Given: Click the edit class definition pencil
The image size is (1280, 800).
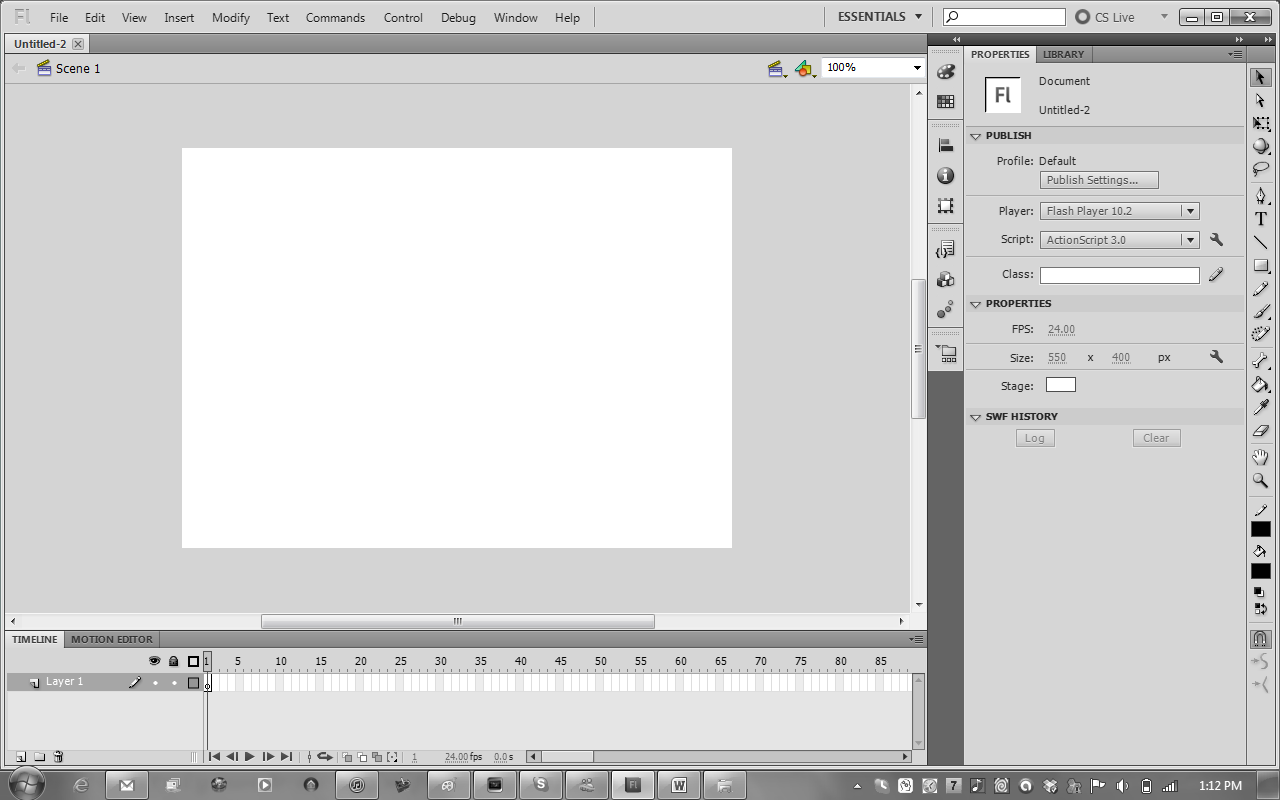Looking at the screenshot, I should (1216, 274).
